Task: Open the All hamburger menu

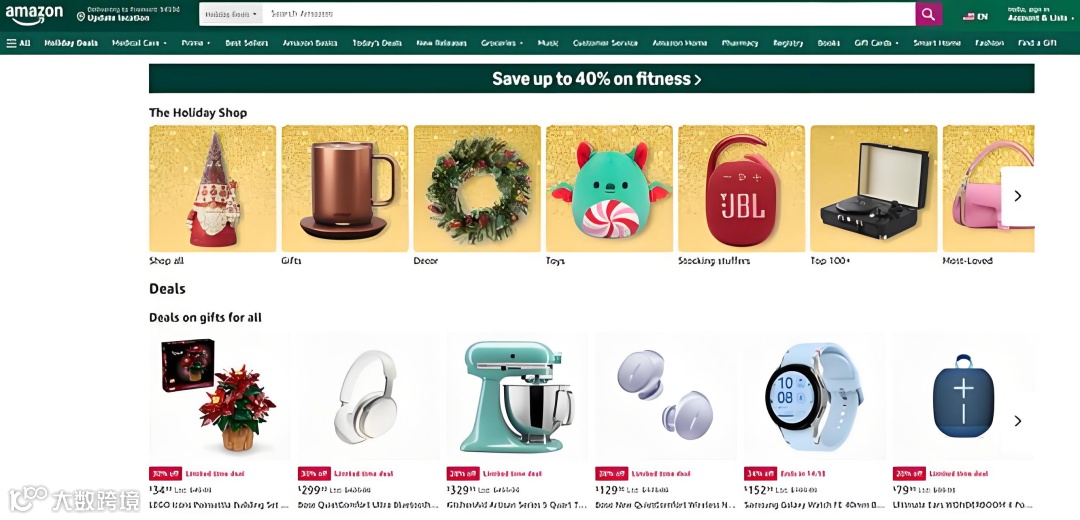Action: tap(19, 43)
